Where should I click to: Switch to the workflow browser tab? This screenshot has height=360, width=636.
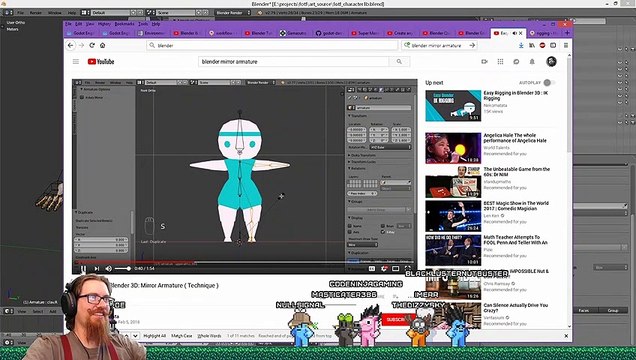pyautogui.click(x=223, y=33)
